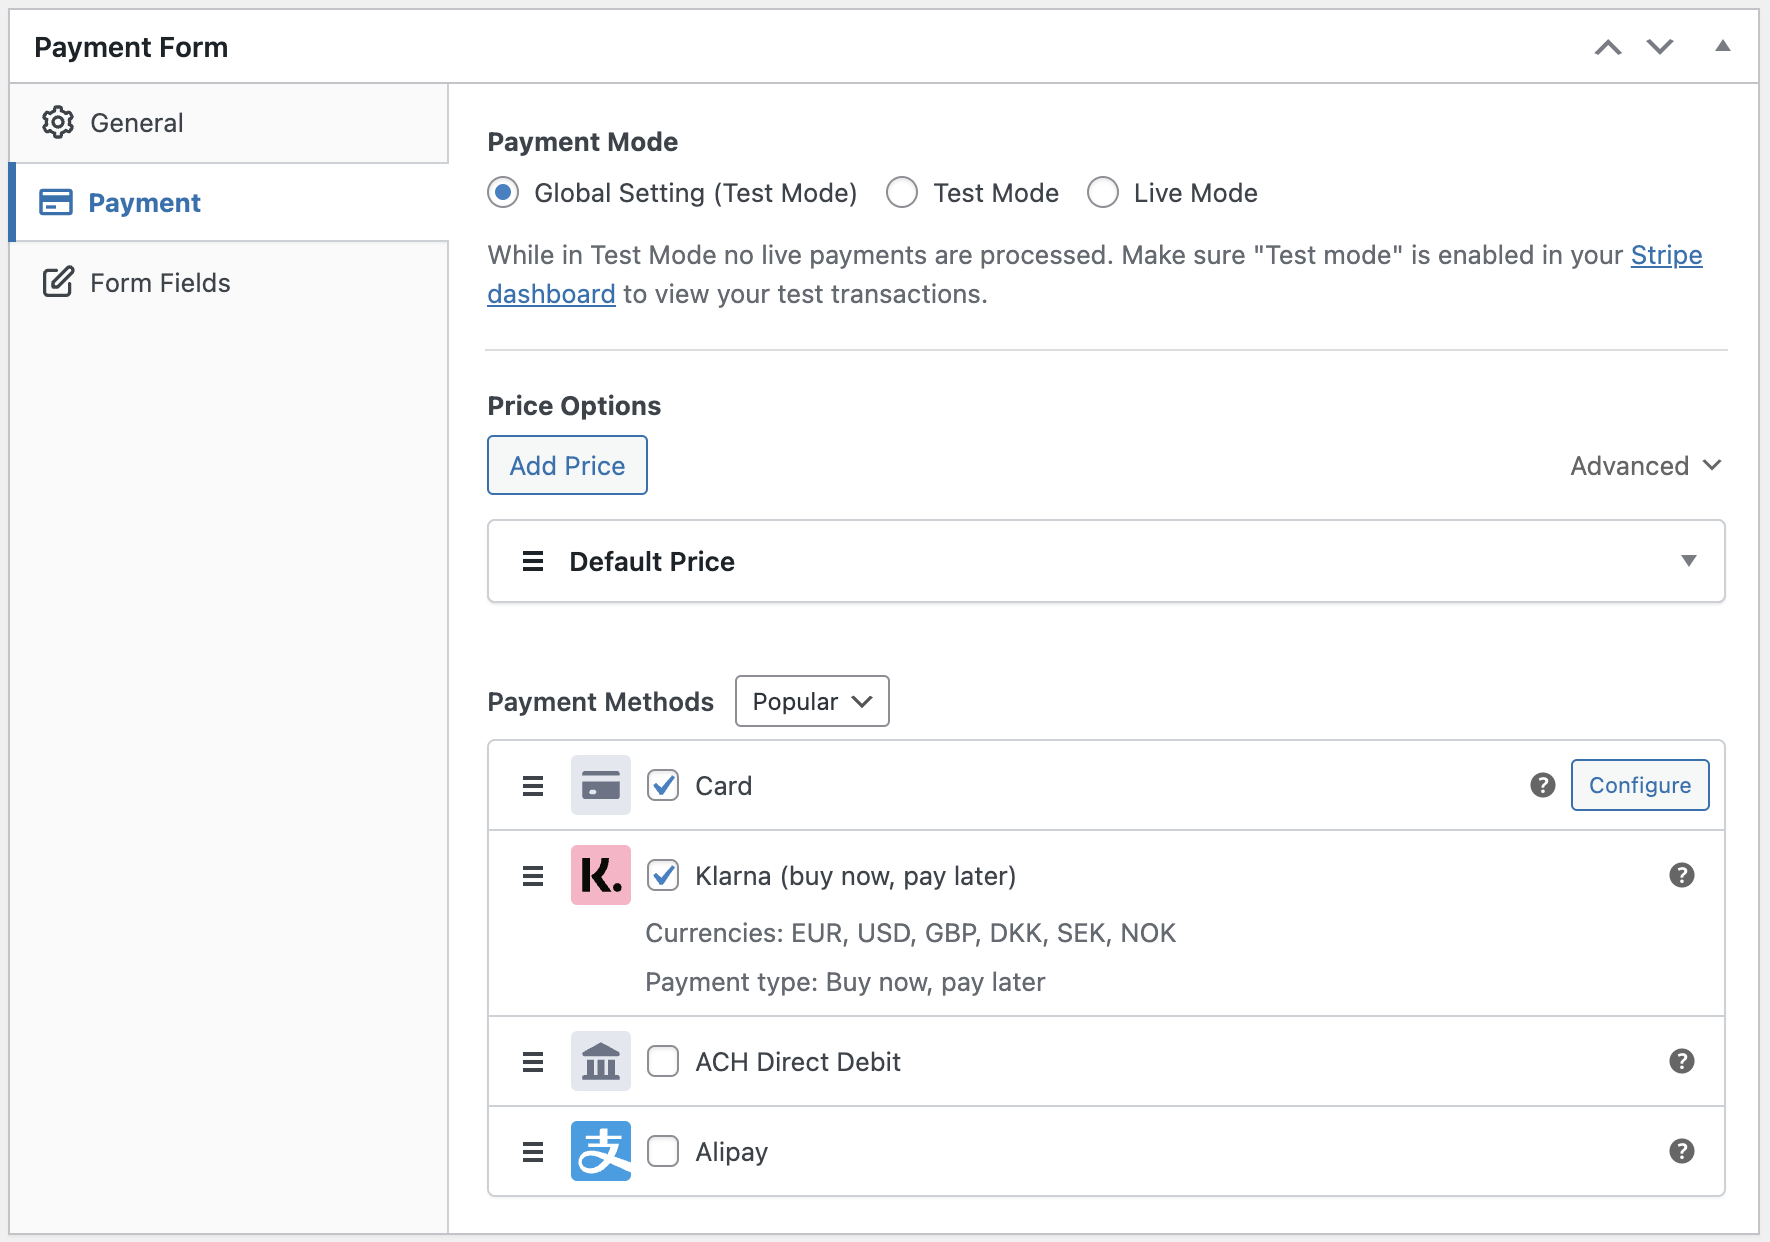Viewport: 1770px width, 1242px height.
Task: Expand the Advanced price options
Action: (1645, 466)
